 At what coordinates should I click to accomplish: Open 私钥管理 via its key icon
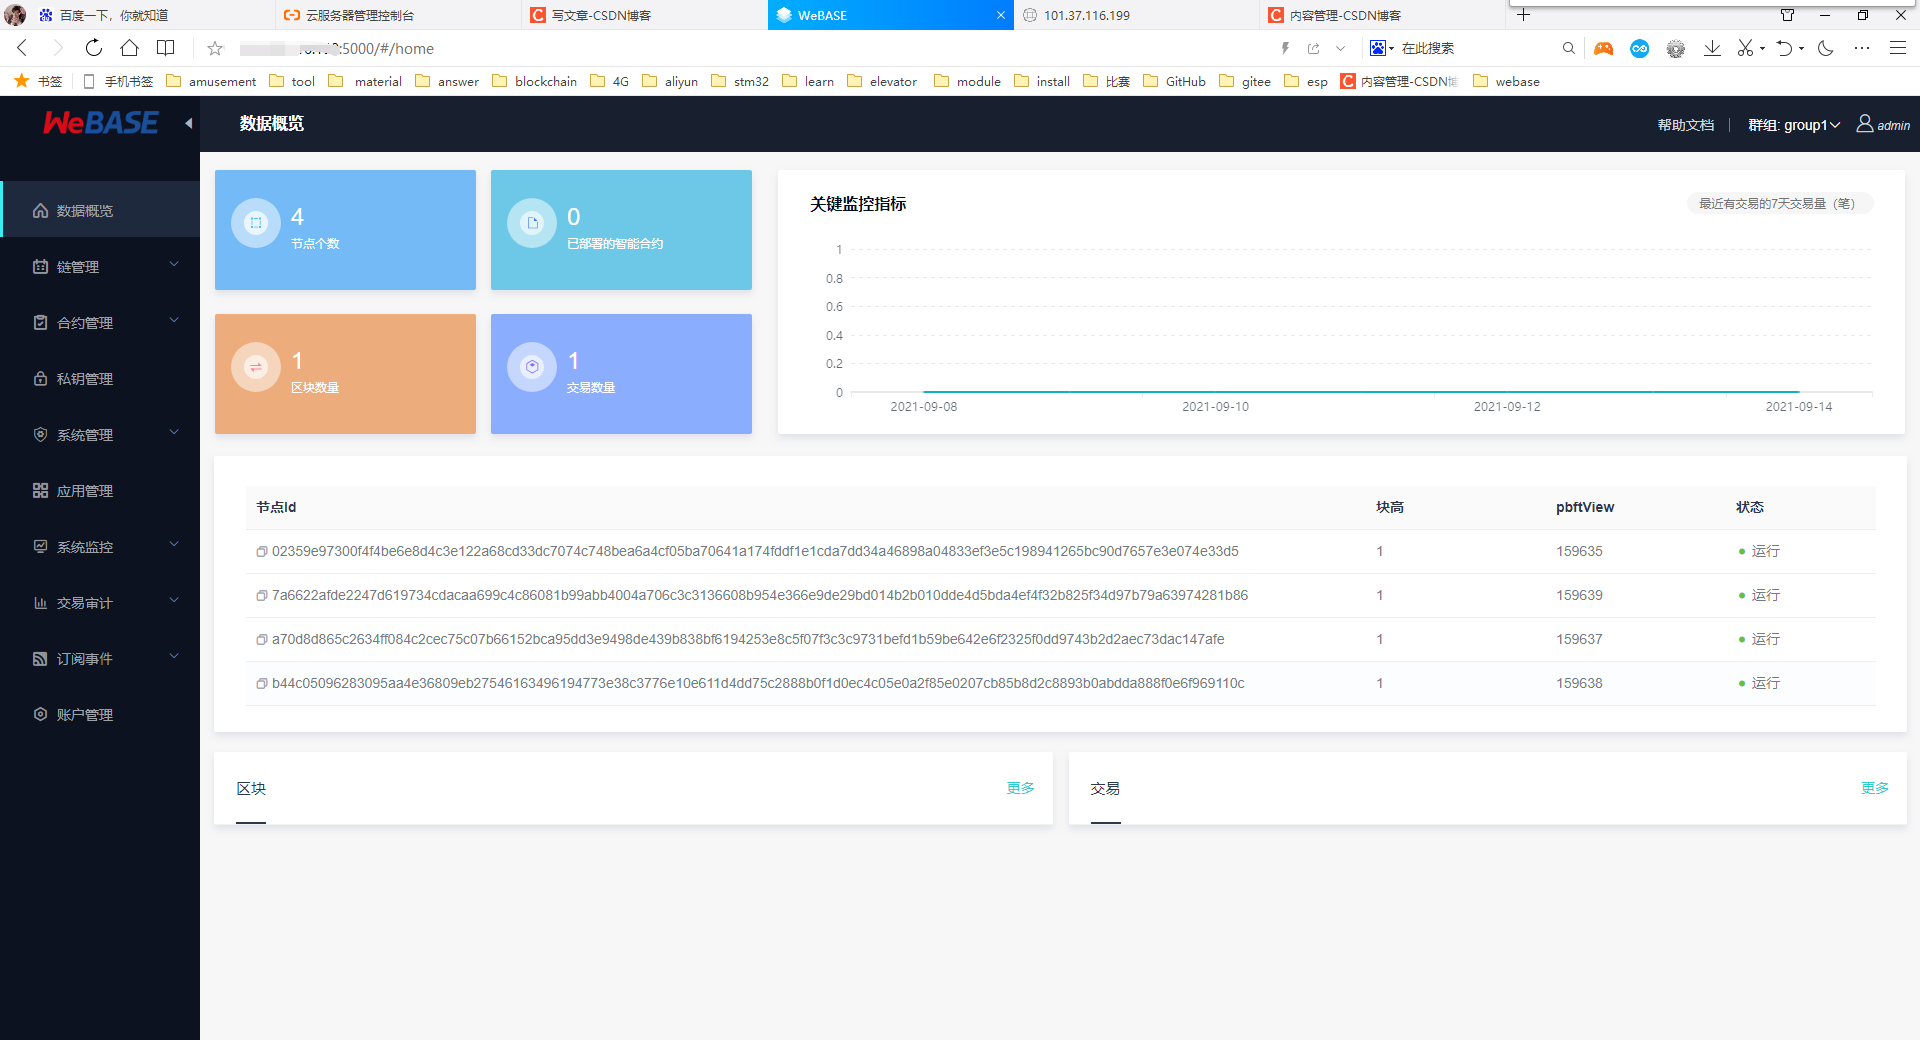click(x=40, y=378)
